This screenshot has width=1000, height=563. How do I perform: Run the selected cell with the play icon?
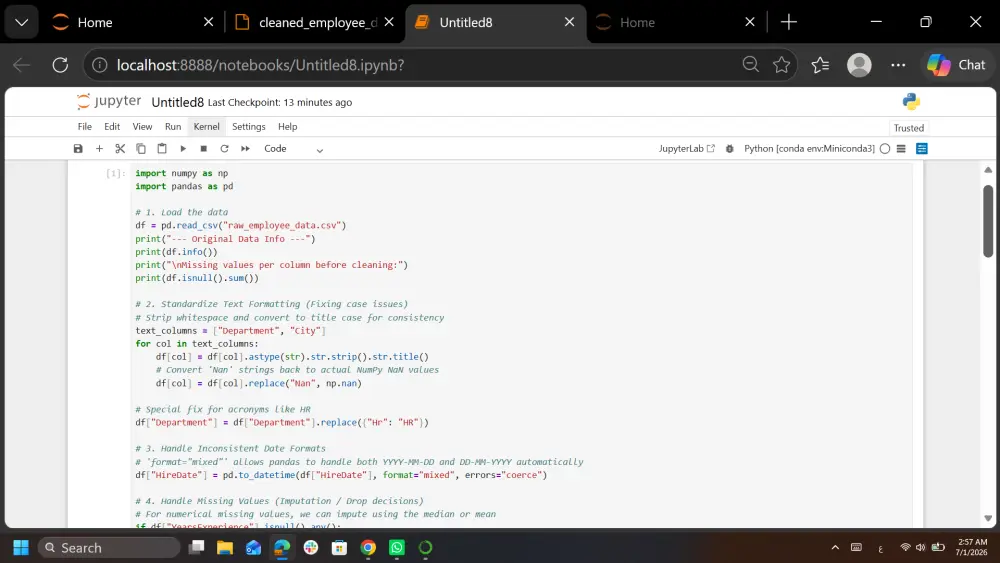click(x=183, y=149)
